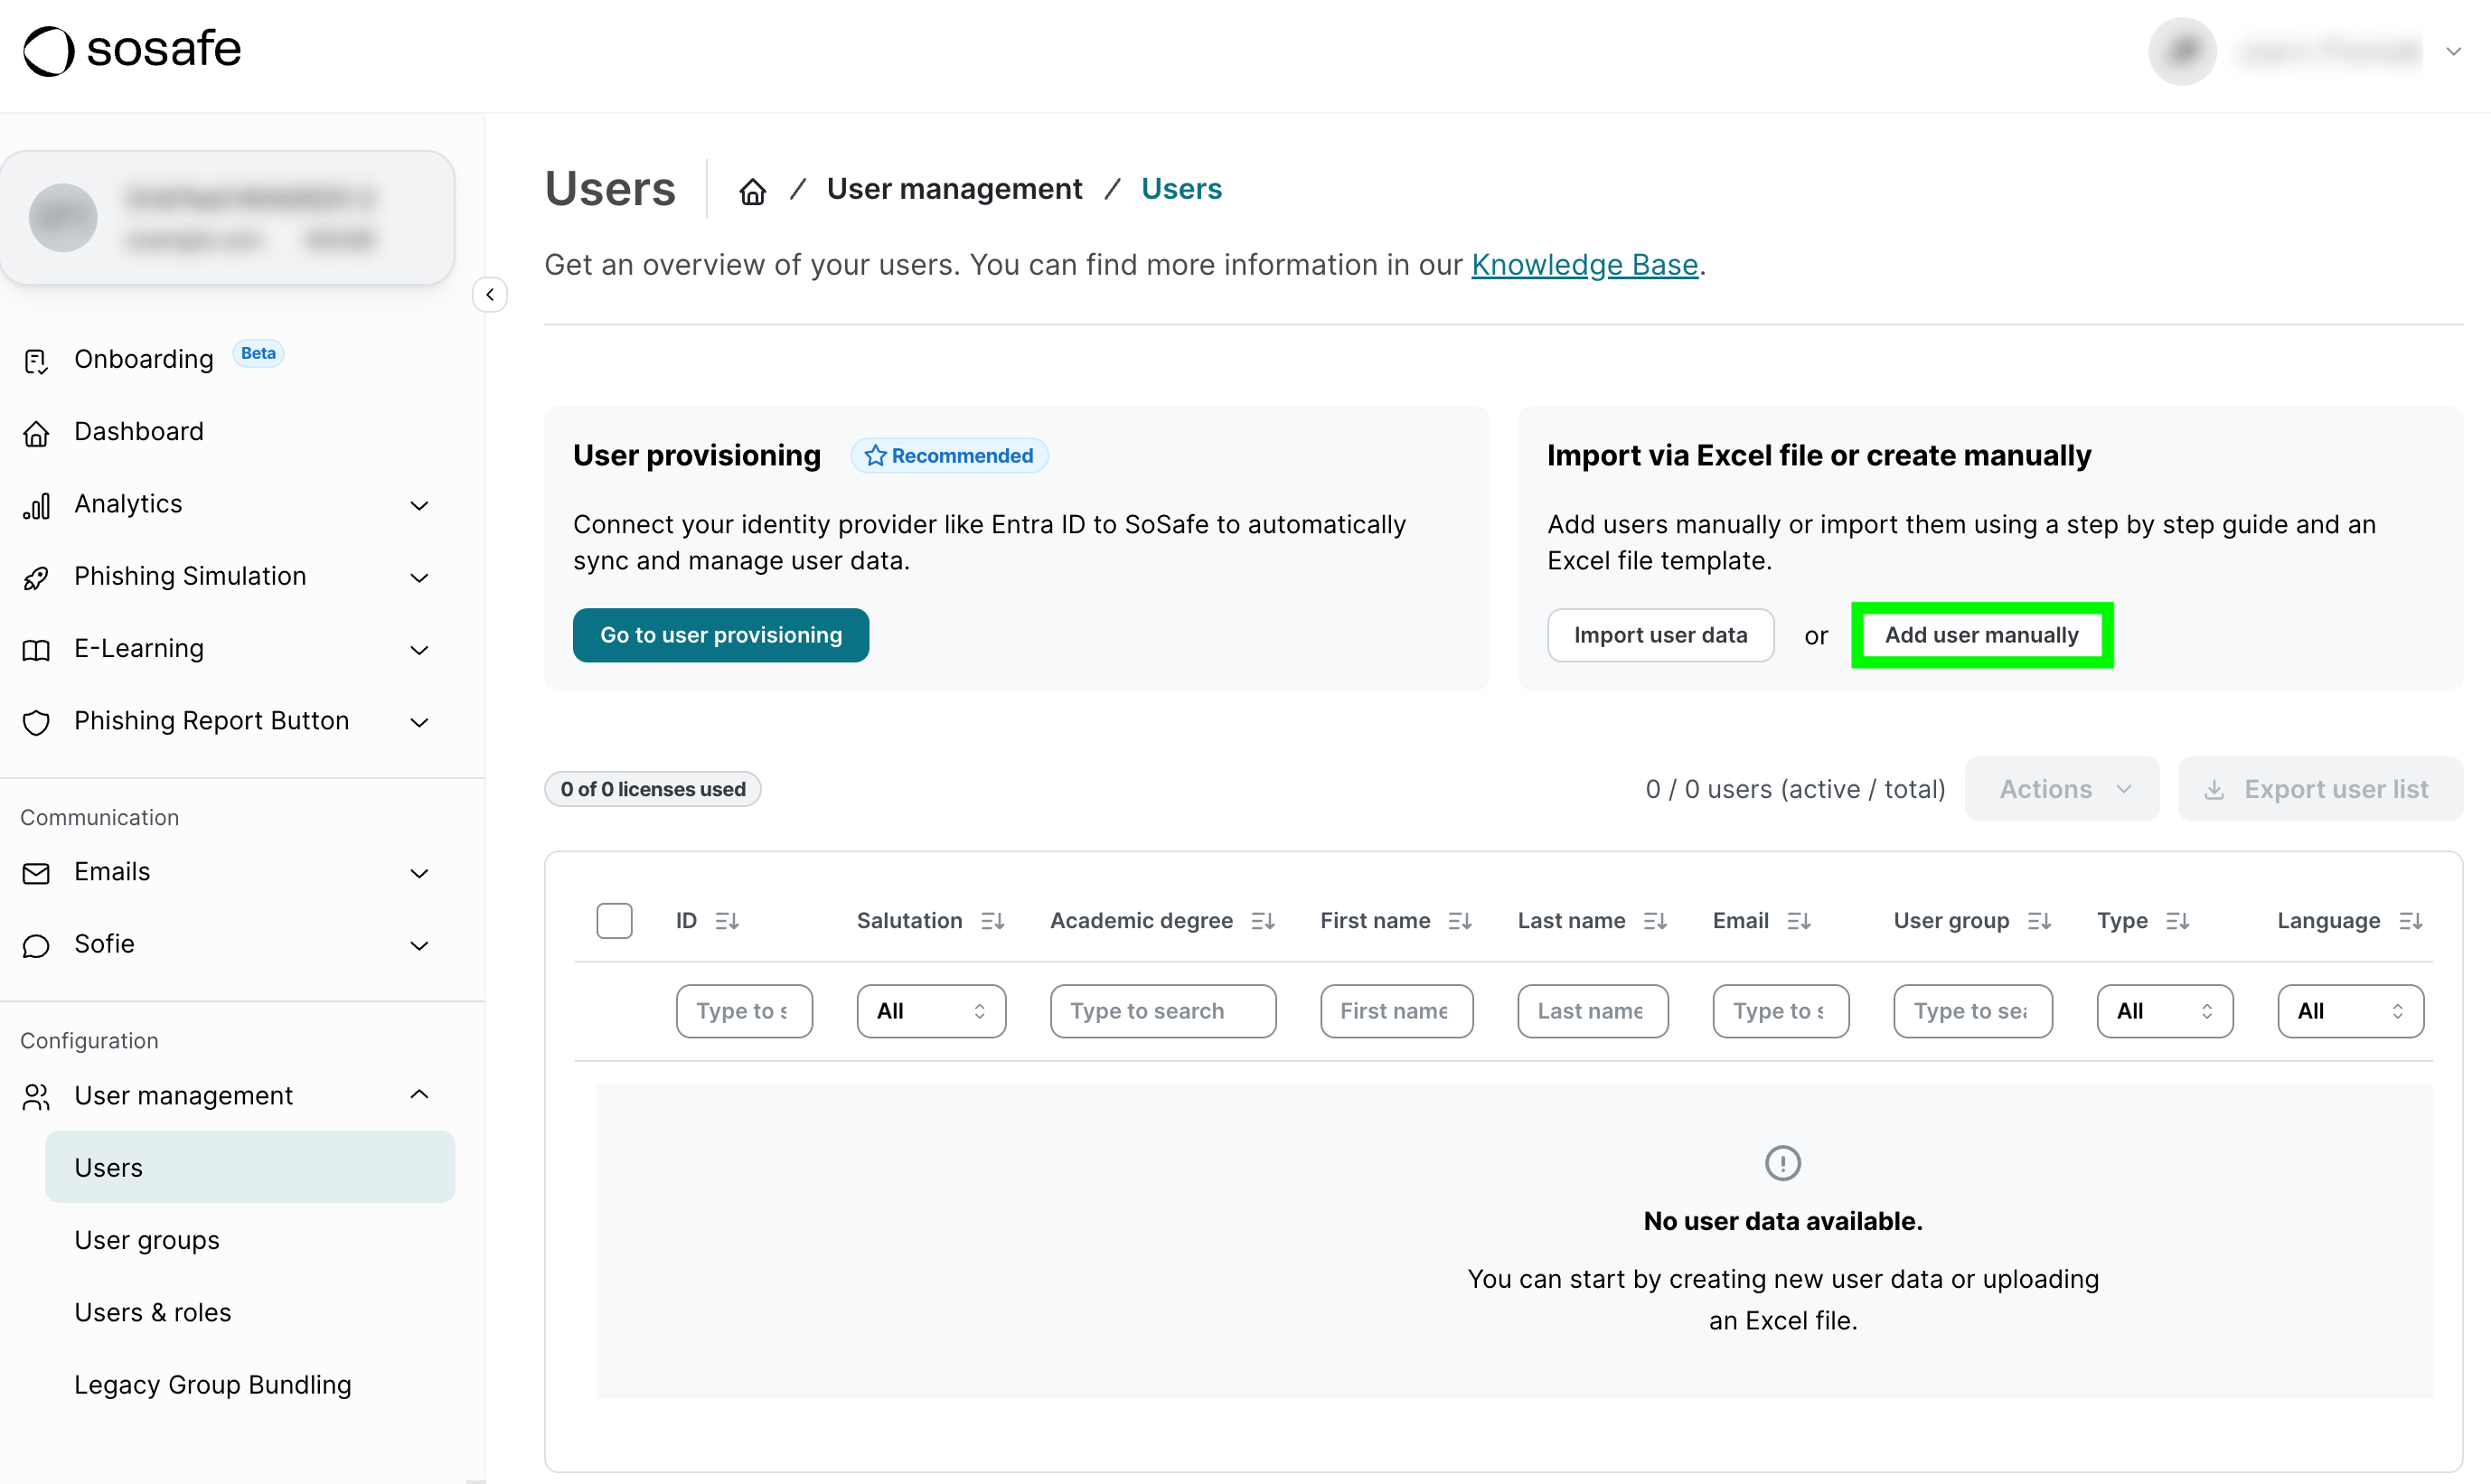Open the account menu chevron top right
Viewport: 2491px width, 1484px height.
click(x=2453, y=52)
